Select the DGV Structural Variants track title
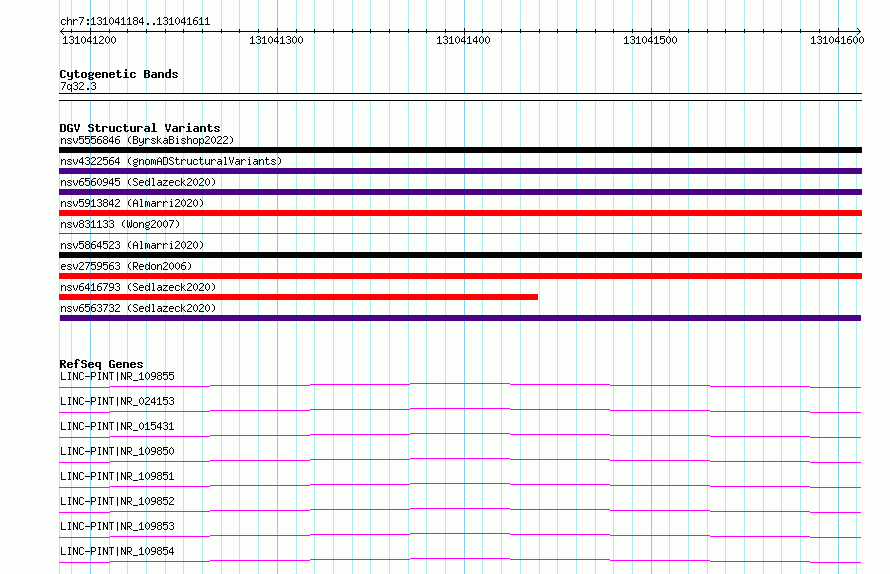The height and width of the screenshot is (574, 890). (140, 128)
